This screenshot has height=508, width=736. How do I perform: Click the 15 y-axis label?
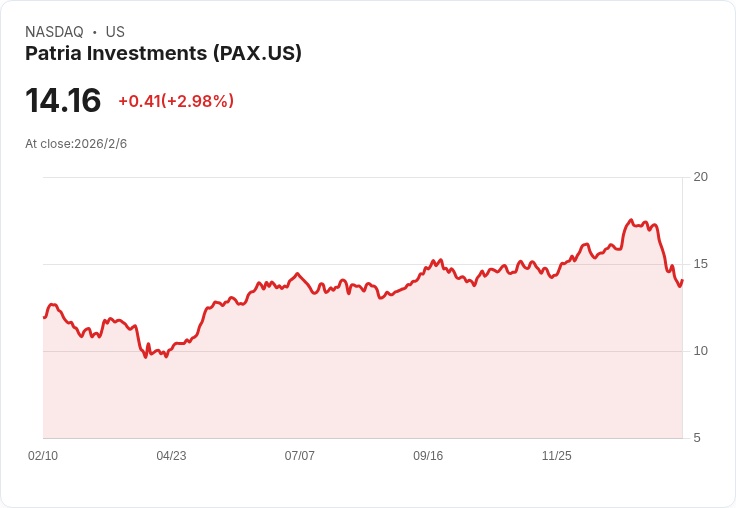700,264
